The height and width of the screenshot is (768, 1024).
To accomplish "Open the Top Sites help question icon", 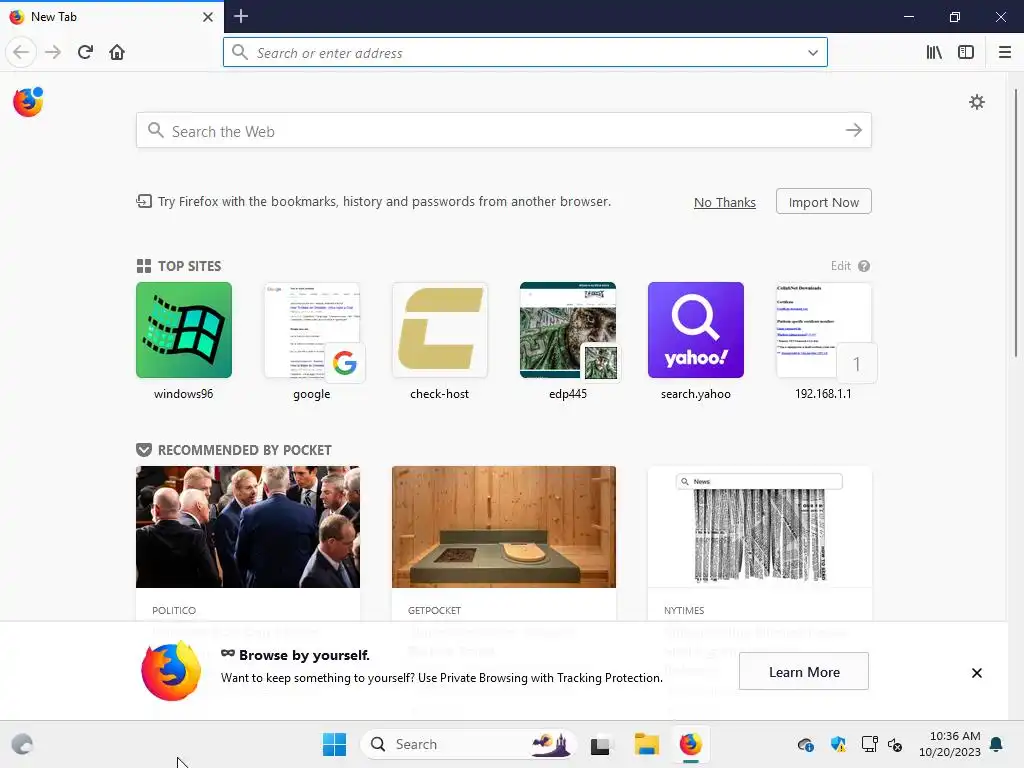I will [864, 266].
